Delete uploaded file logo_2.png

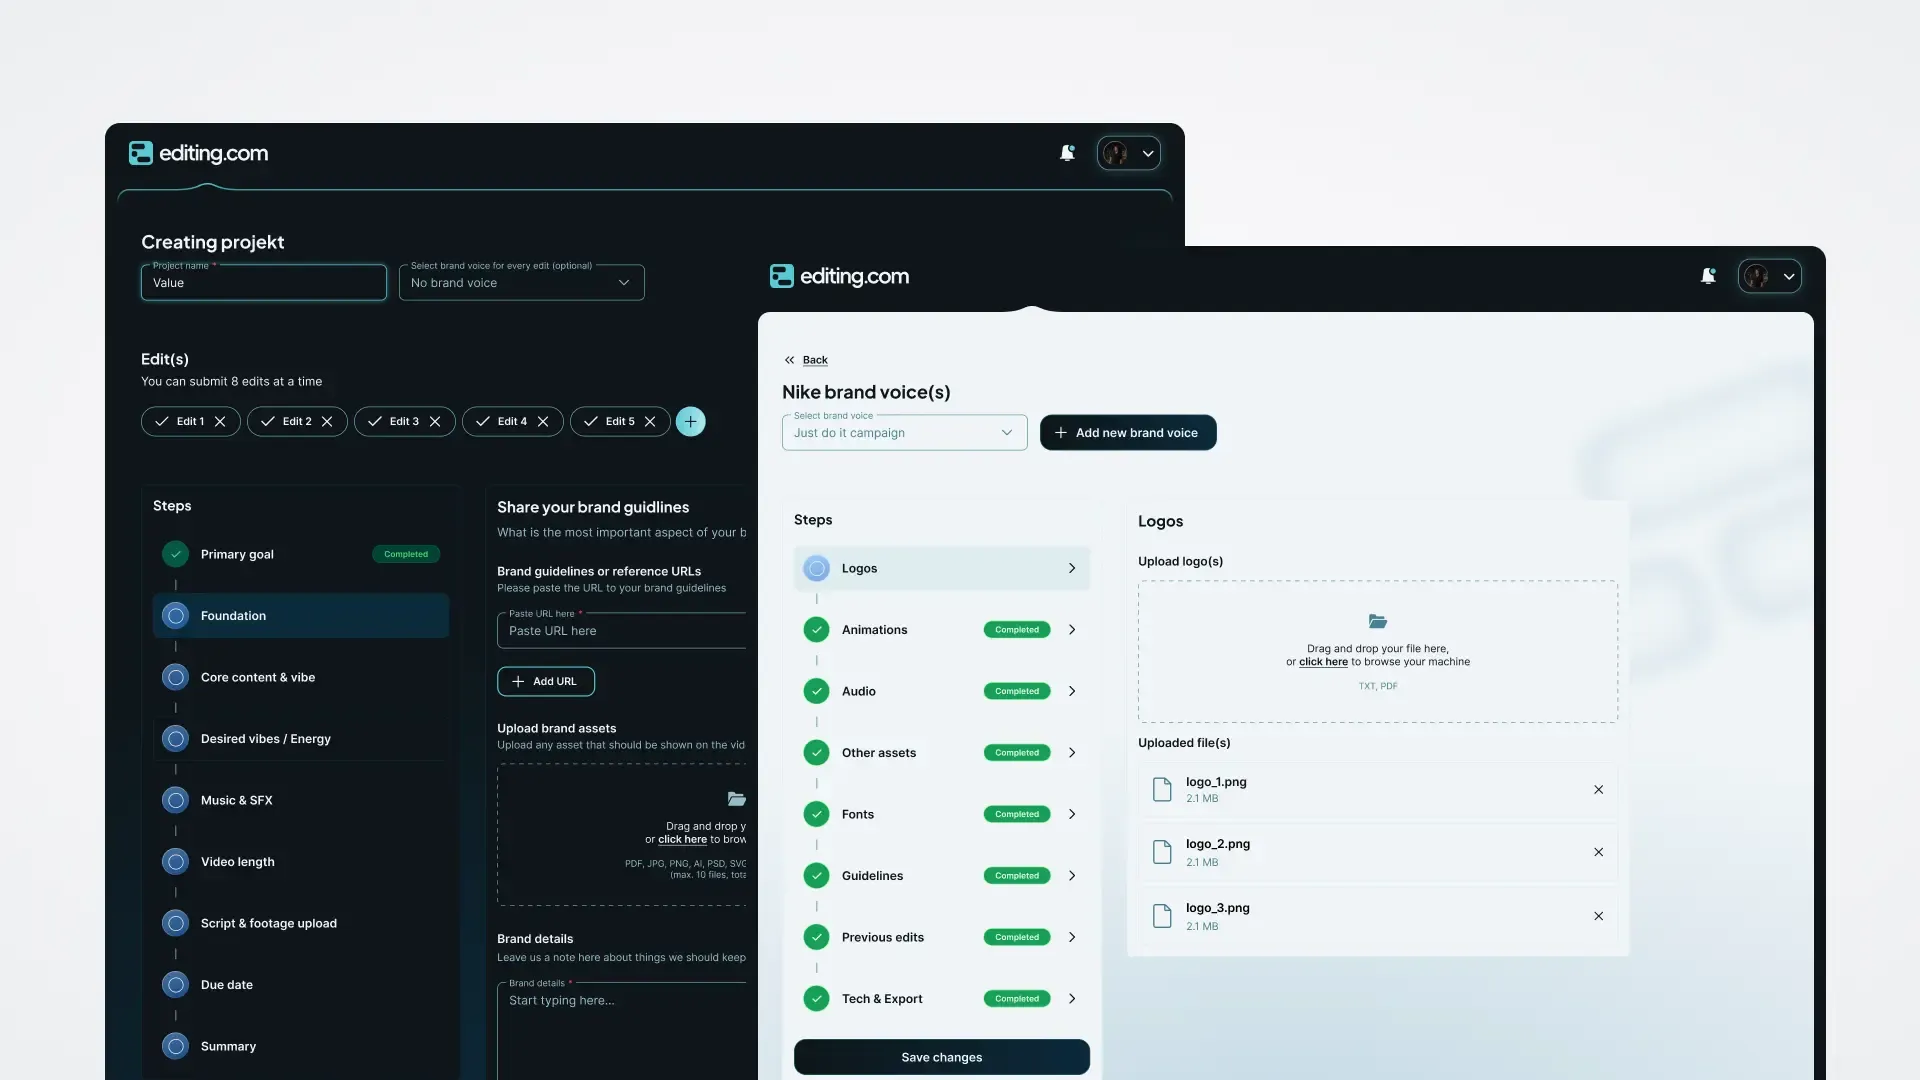pyautogui.click(x=1598, y=852)
